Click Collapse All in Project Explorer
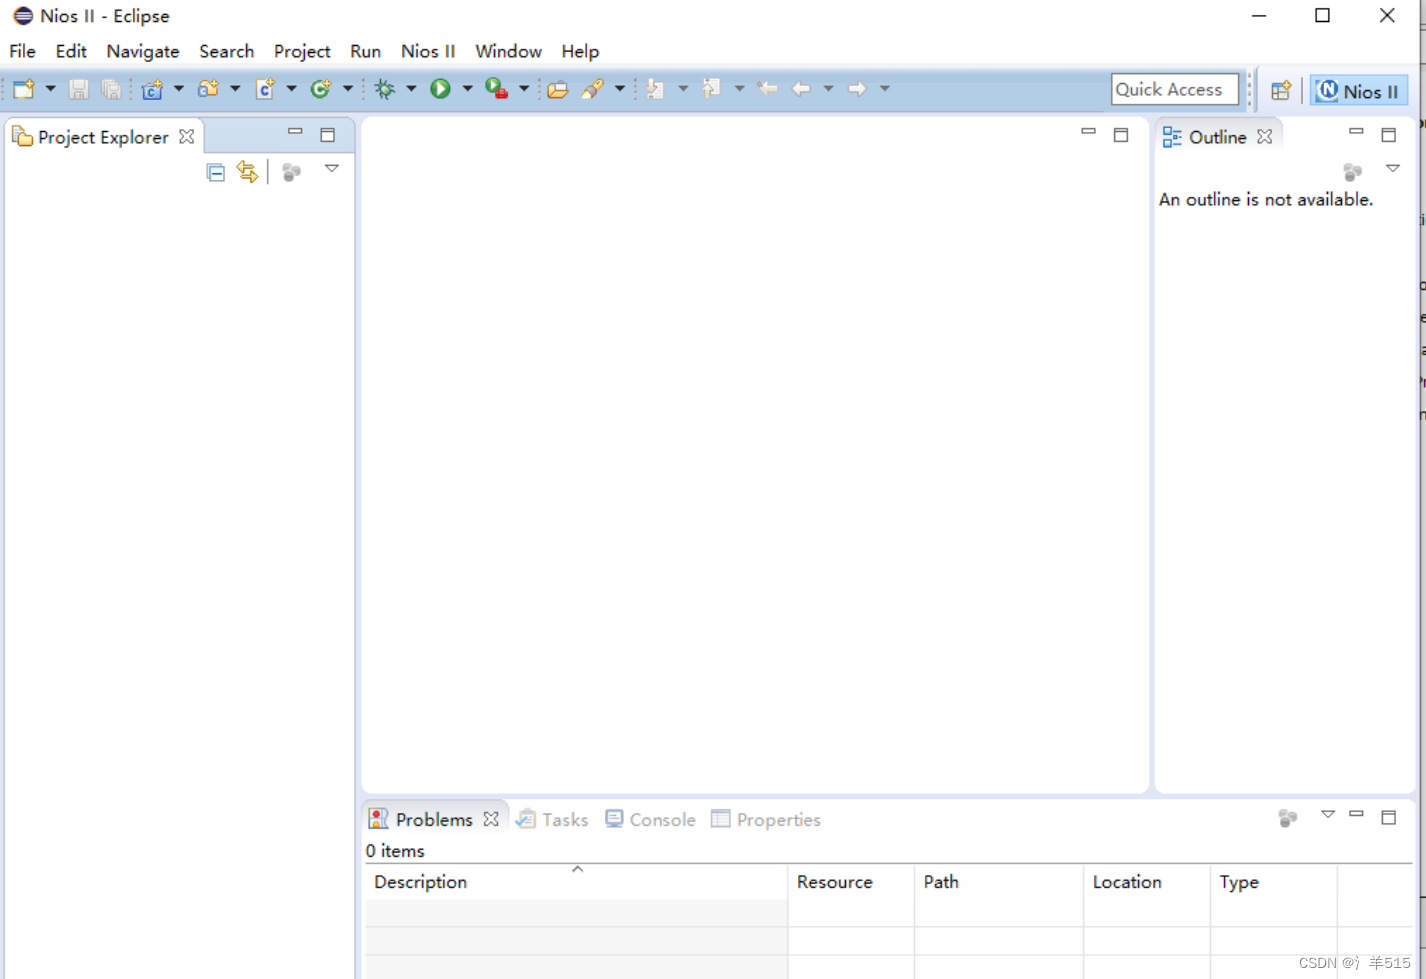 (215, 172)
